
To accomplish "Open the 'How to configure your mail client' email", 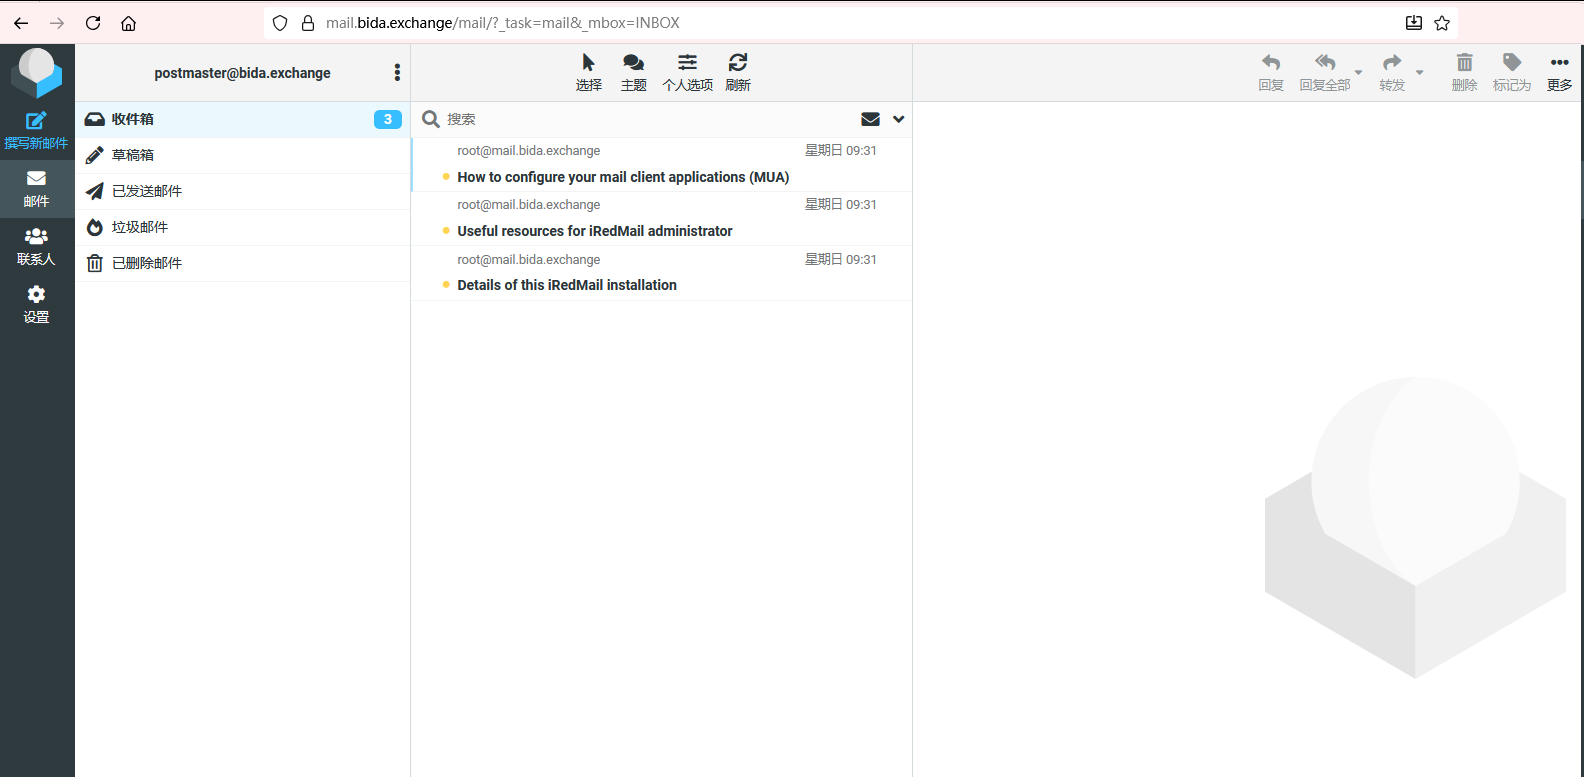I will 623,177.
